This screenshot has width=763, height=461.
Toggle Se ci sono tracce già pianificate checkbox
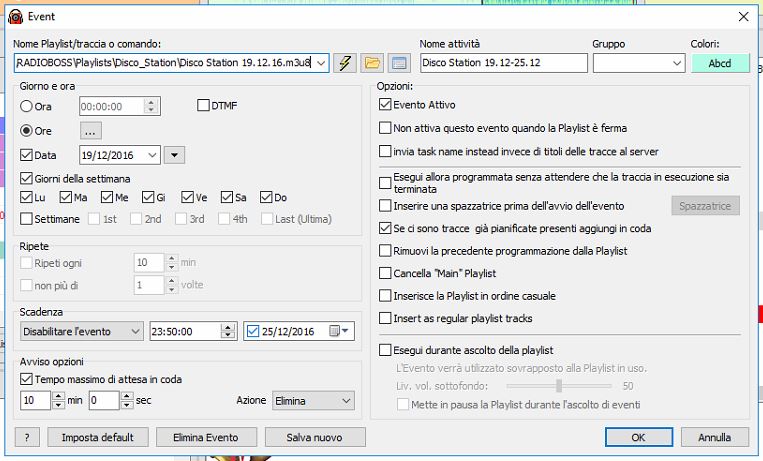point(385,228)
